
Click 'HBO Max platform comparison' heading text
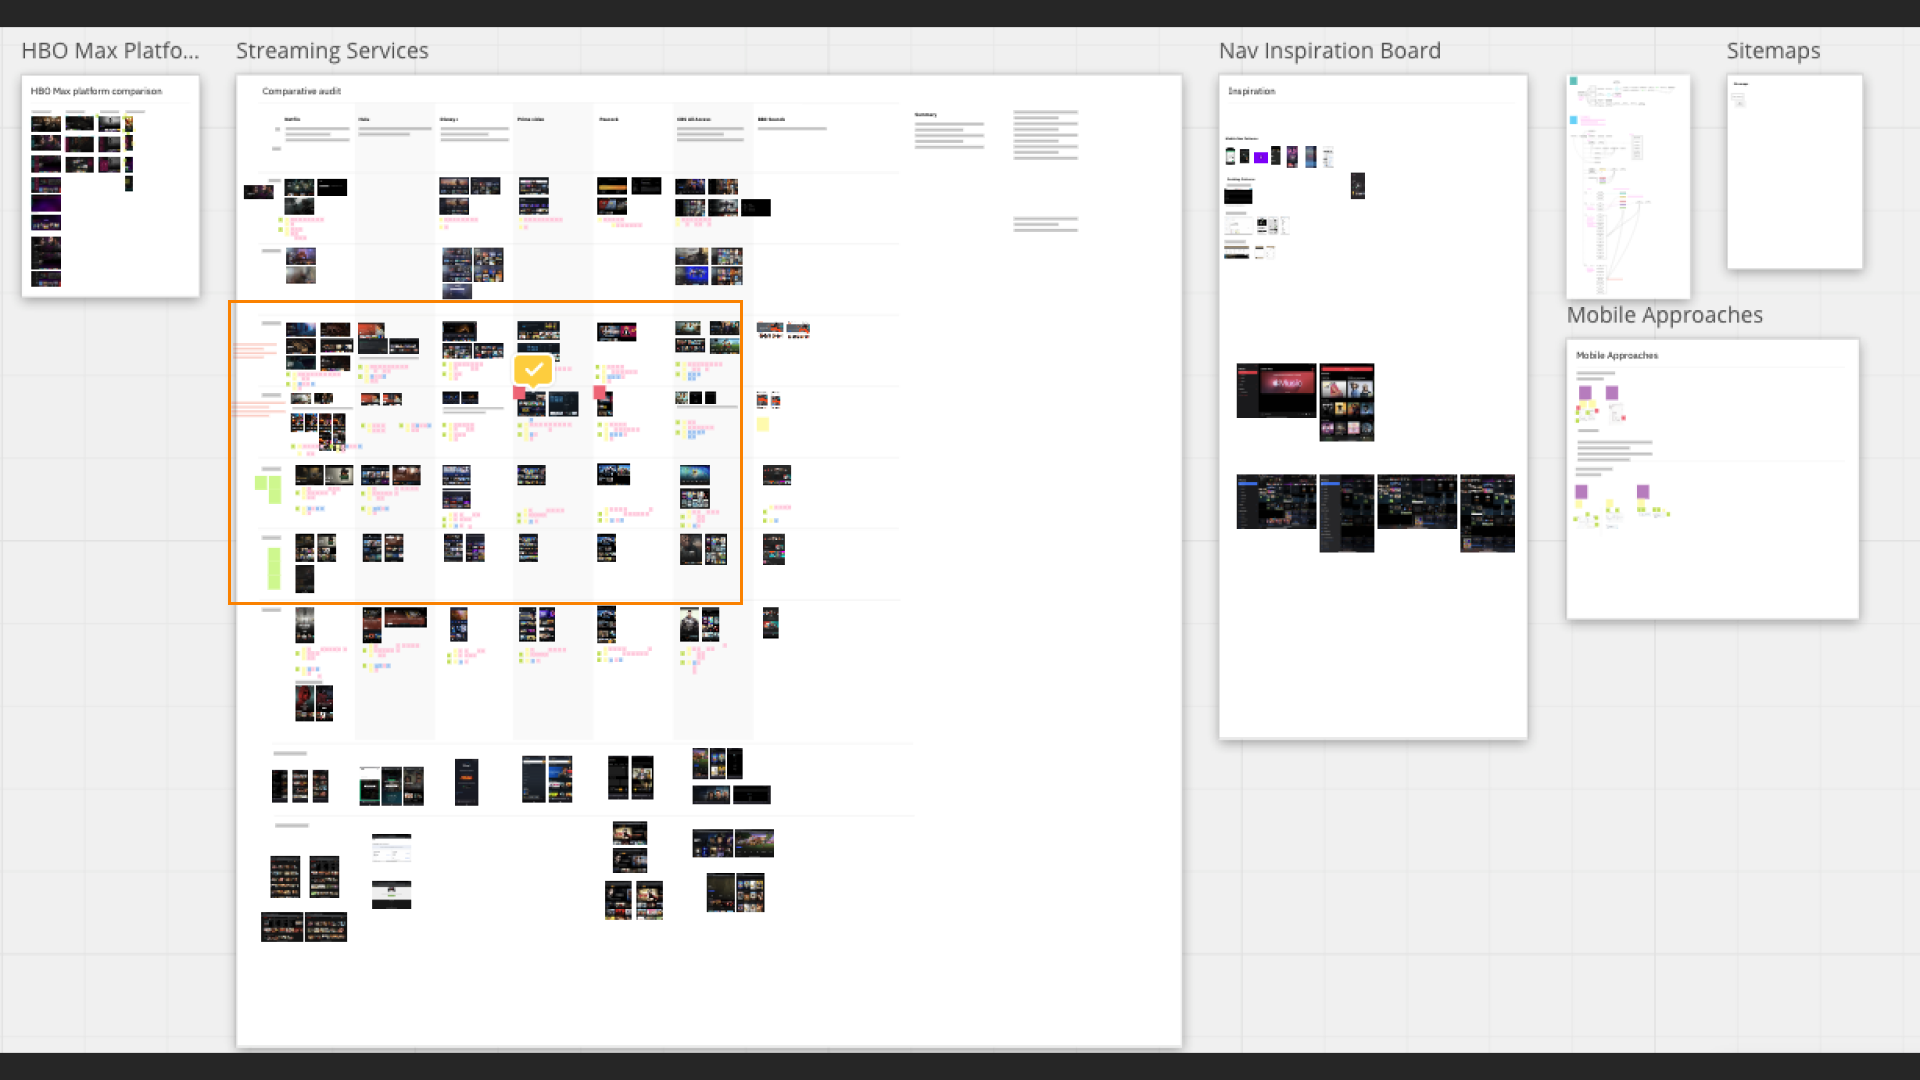[96, 91]
